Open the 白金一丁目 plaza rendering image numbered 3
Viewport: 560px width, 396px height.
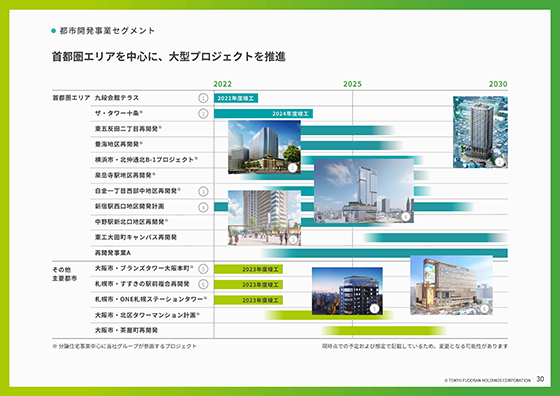click(264, 218)
